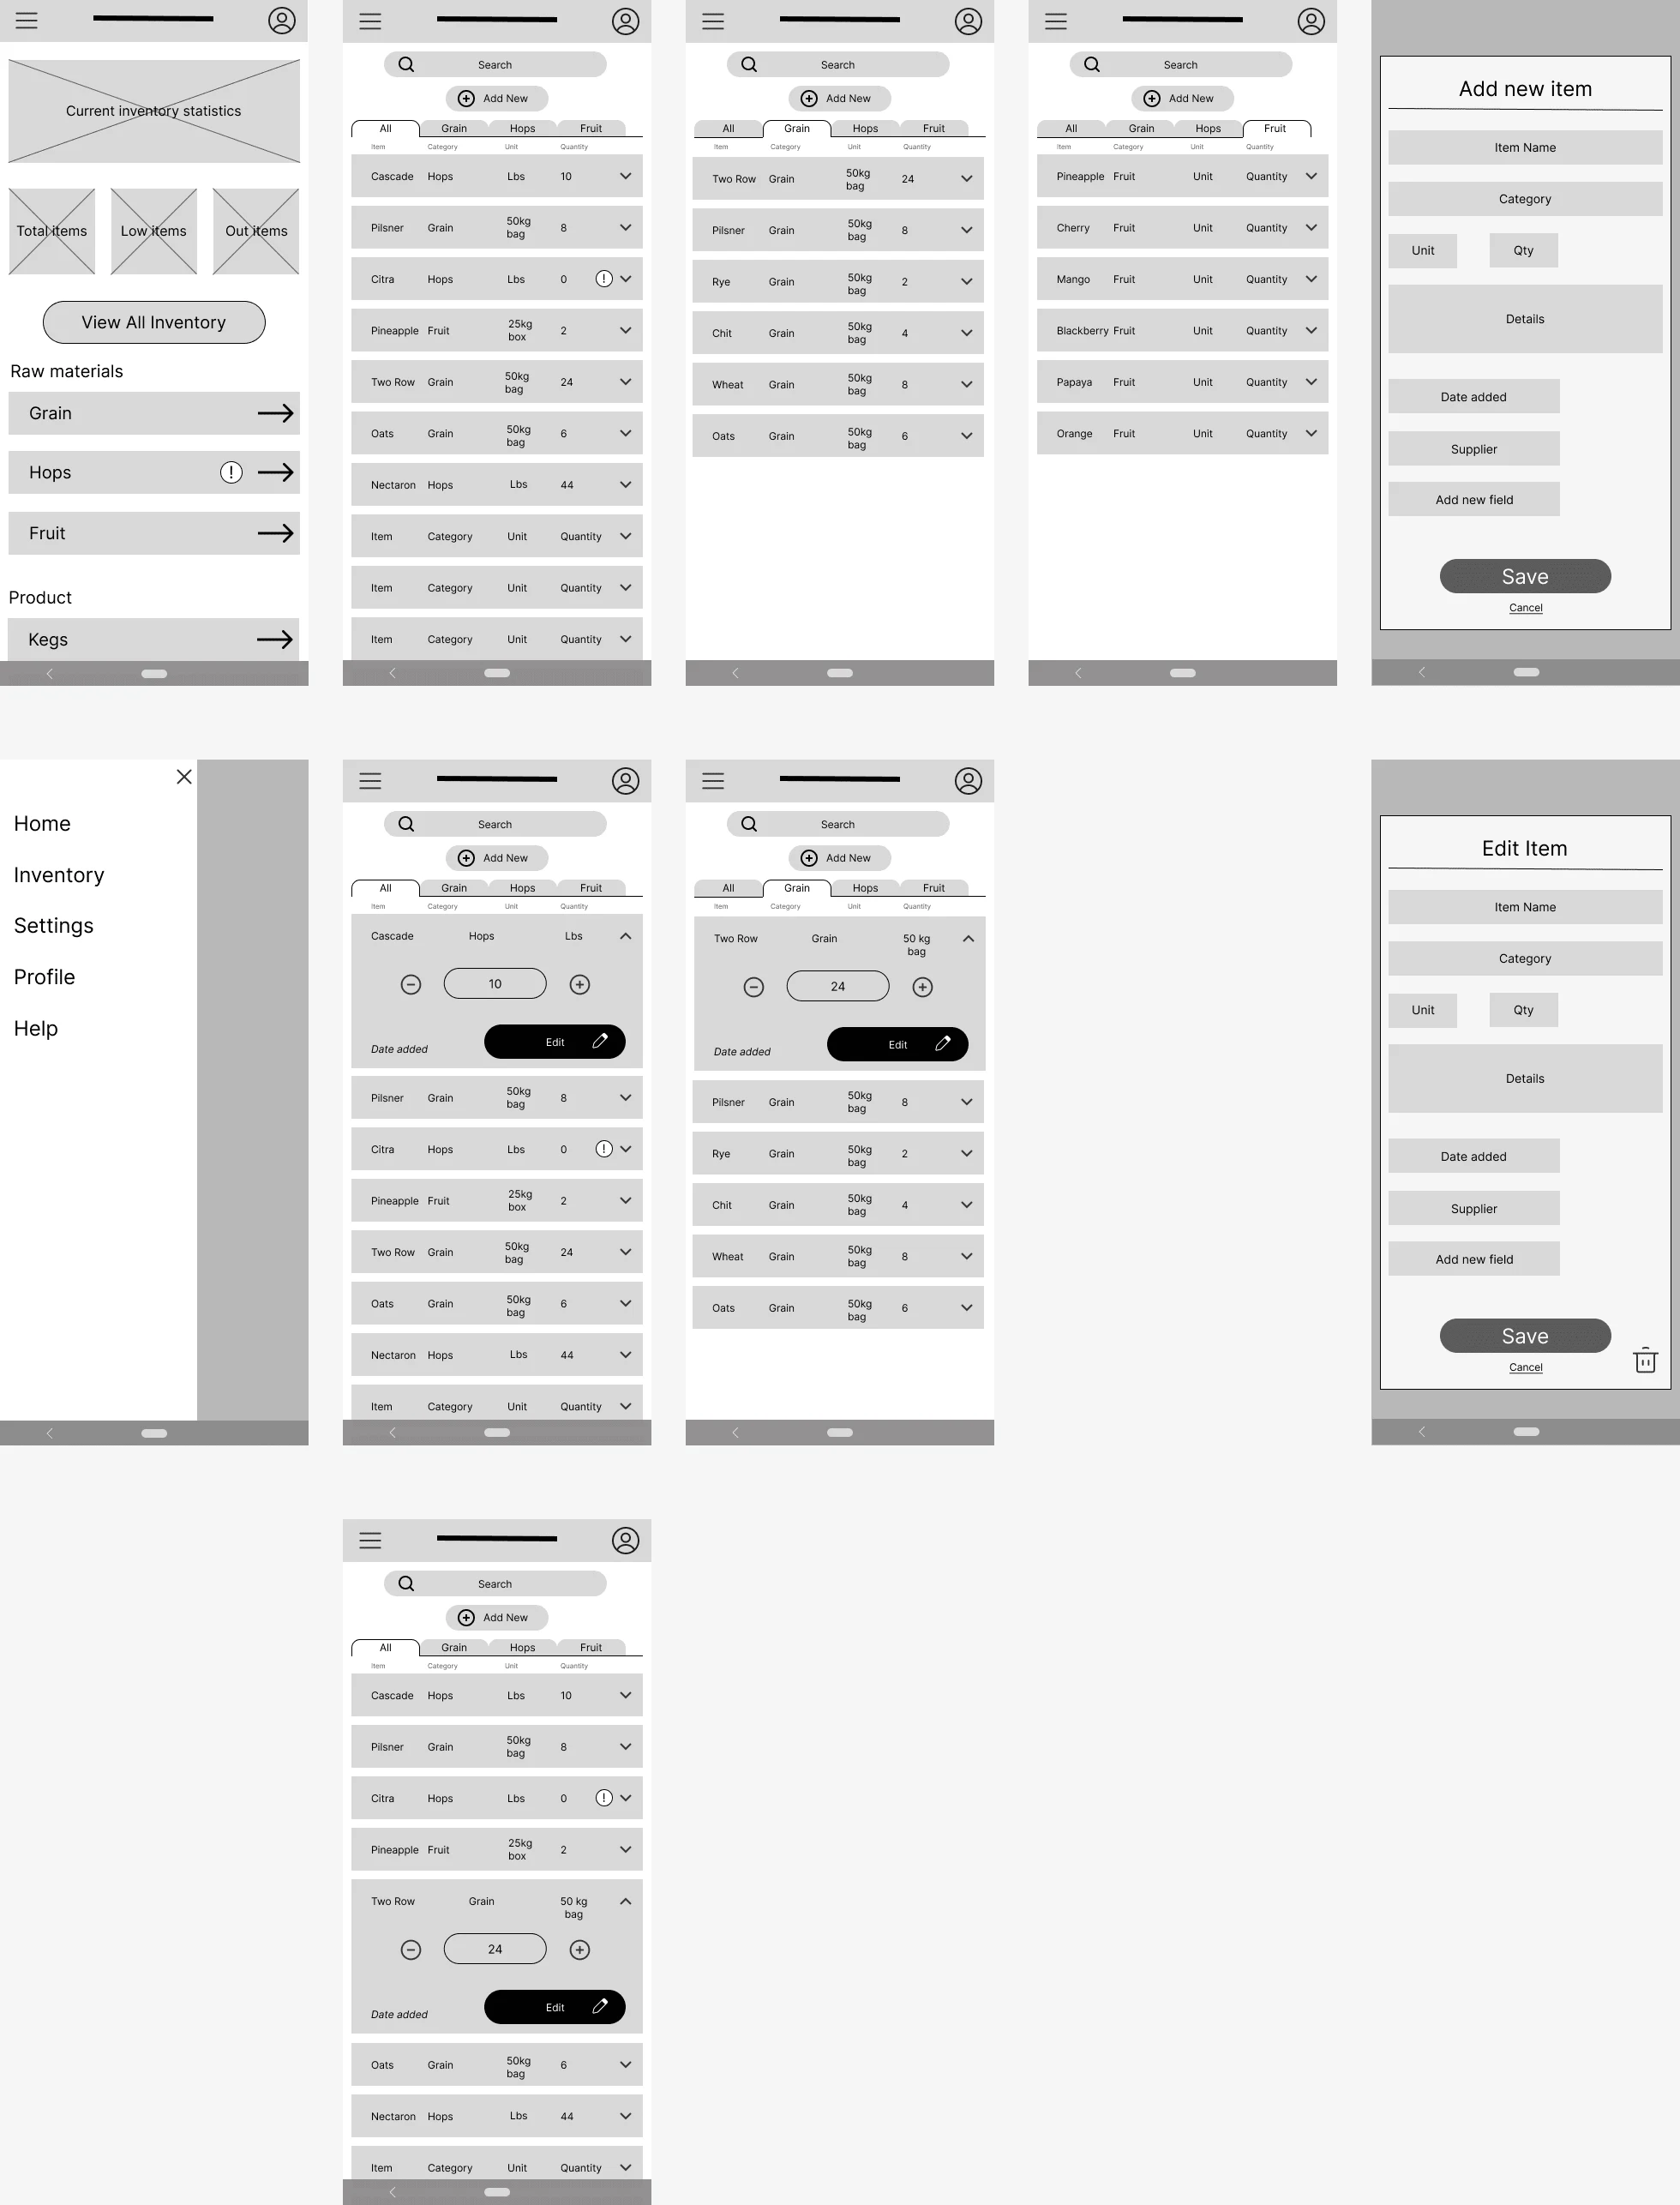Click the Cancel link in Edit Item panel
Image resolution: width=1680 pixels, height=2205 pixels.
coord(1525,1367)
